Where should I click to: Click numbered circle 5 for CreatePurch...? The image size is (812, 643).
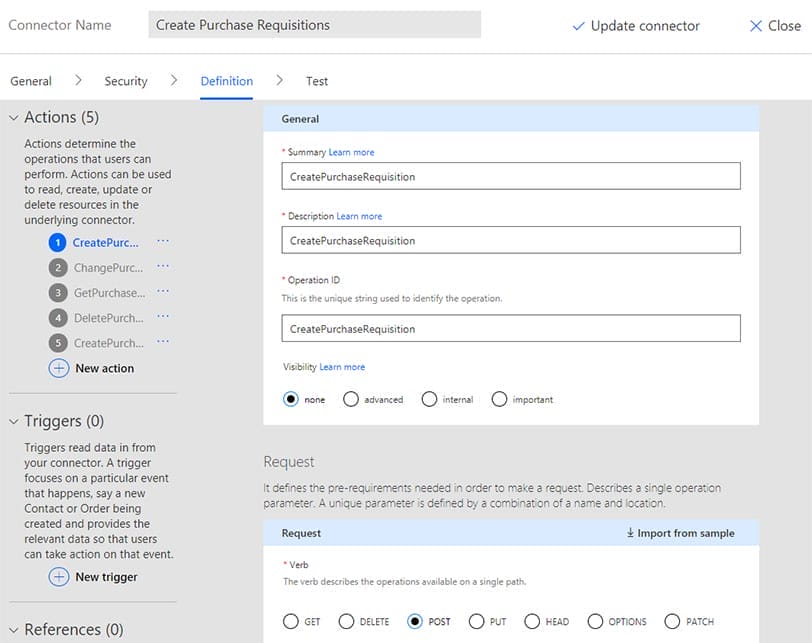coord(58,343)
